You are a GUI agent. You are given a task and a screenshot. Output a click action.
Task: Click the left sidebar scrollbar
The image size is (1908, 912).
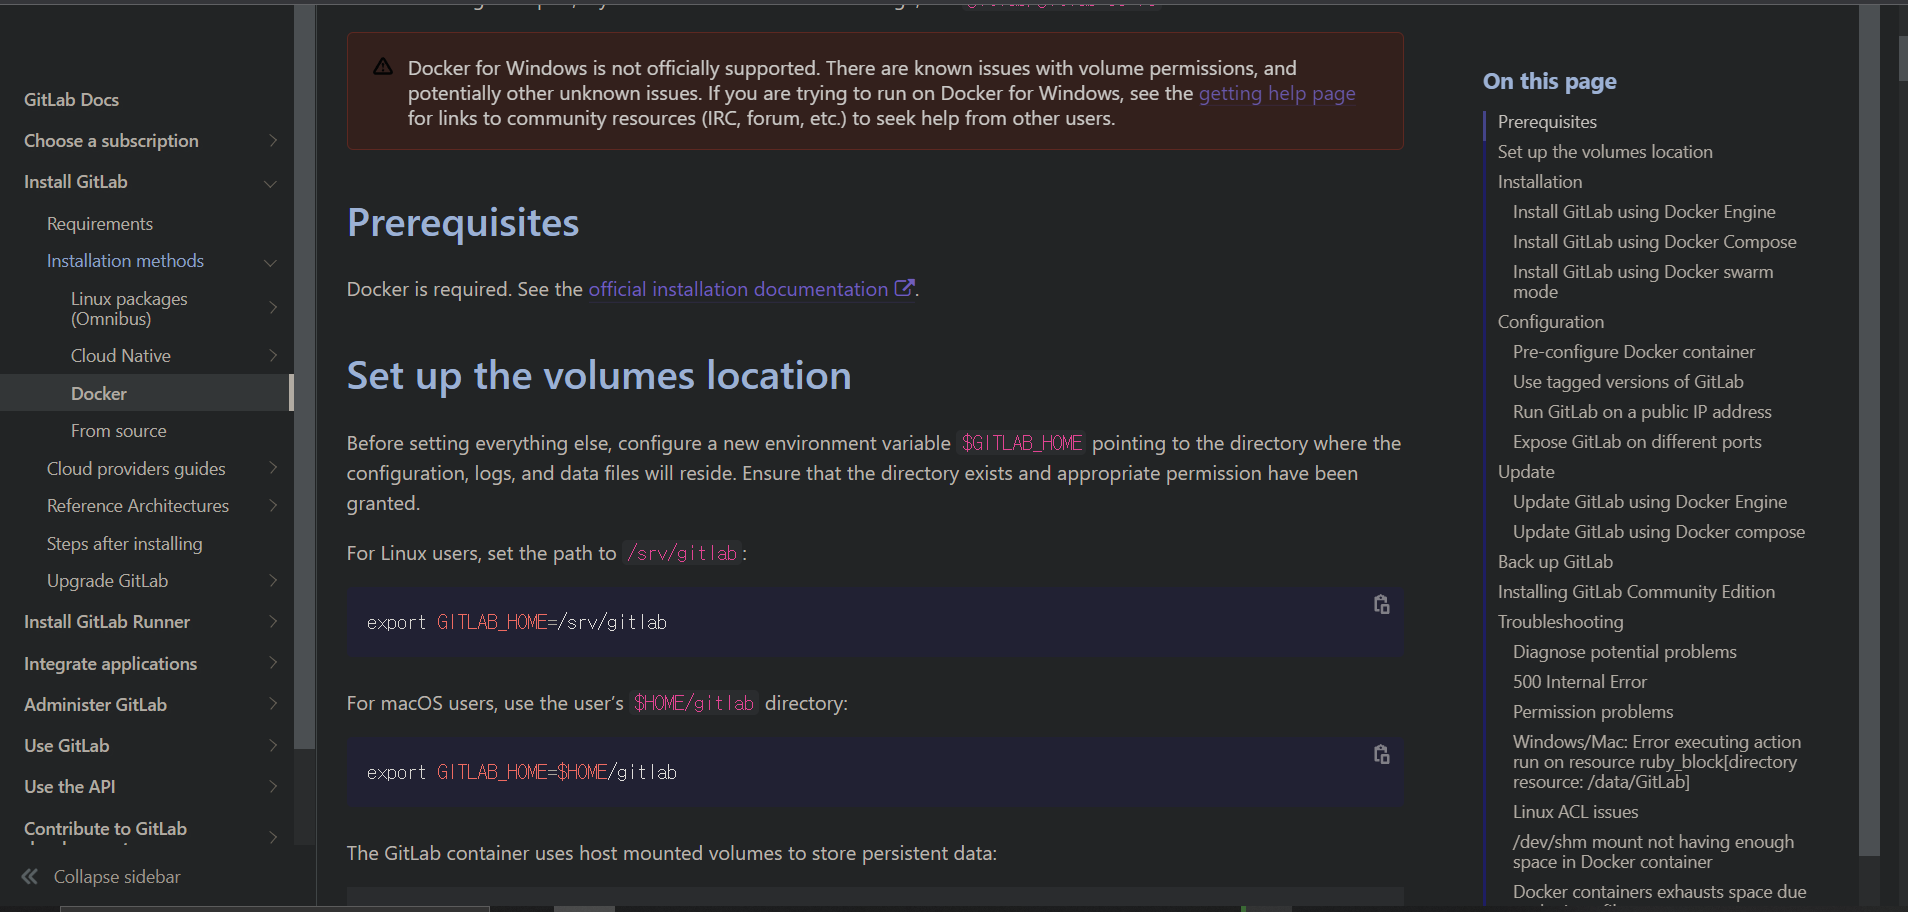pos(305,378)
